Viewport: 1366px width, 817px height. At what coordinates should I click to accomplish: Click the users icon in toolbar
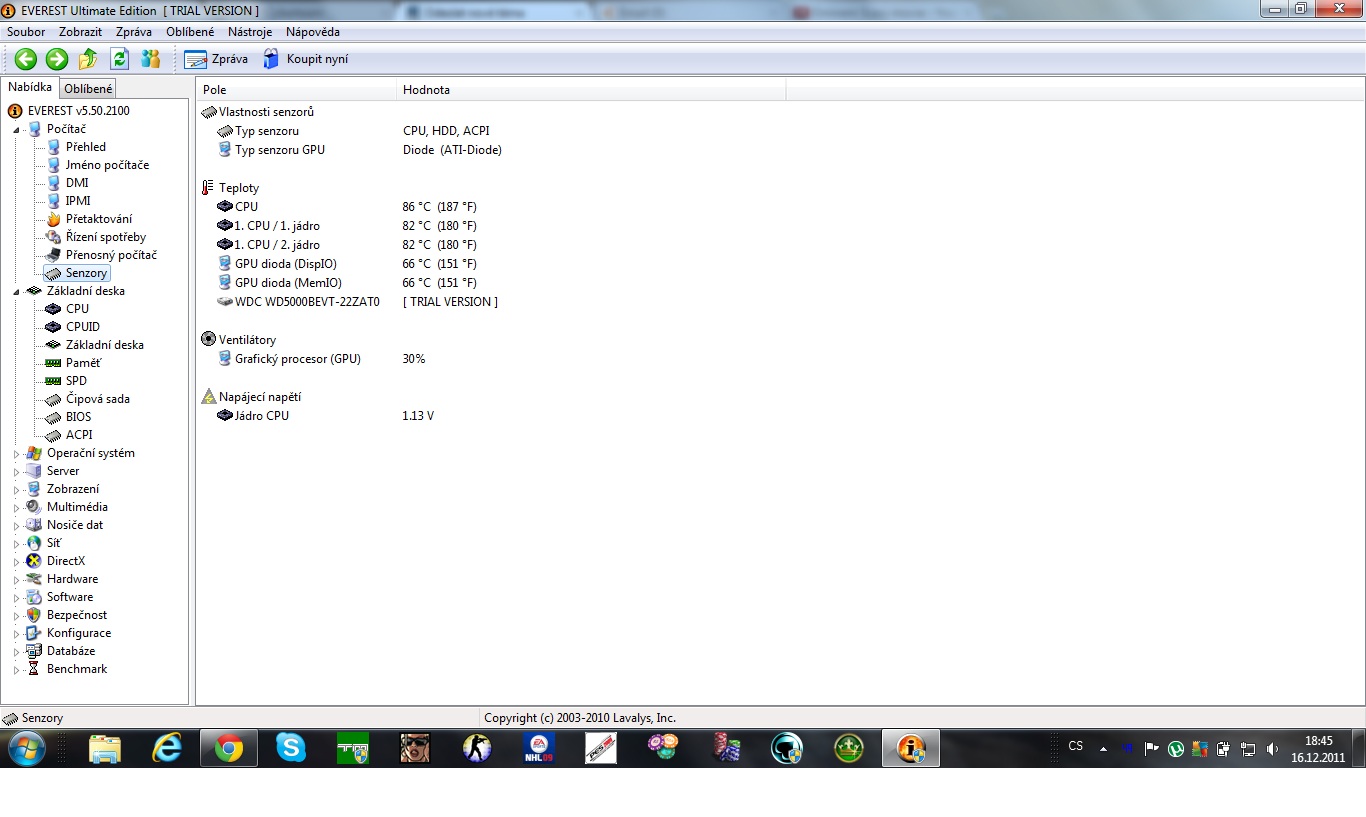(x=150, y=59)
